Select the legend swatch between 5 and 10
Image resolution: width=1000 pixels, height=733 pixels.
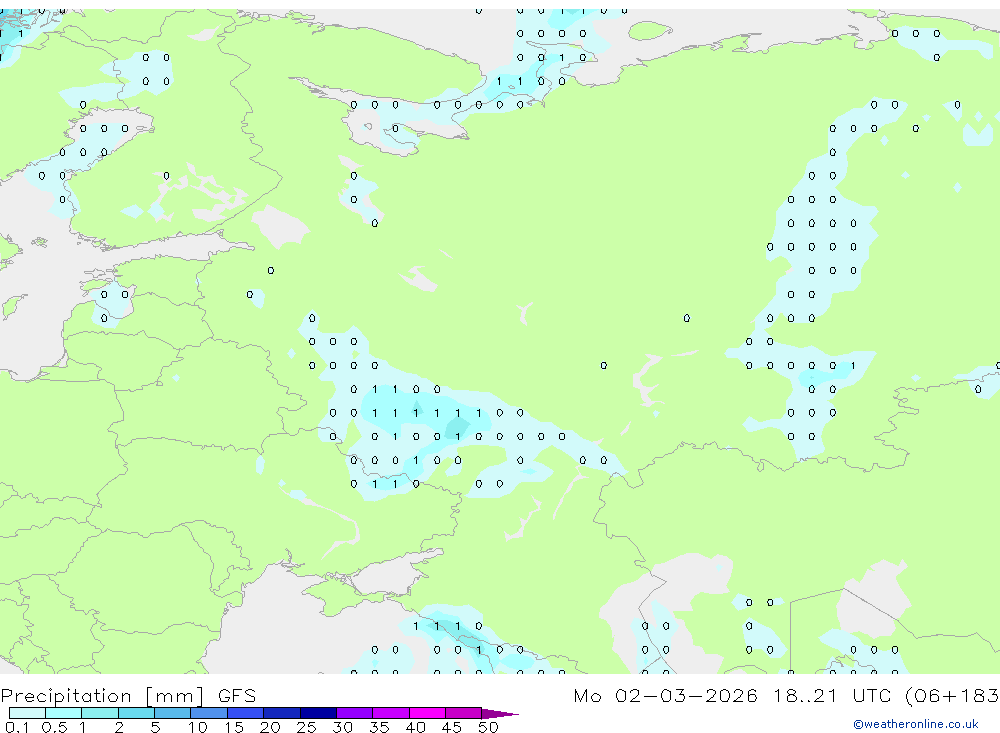coord(173,713)
